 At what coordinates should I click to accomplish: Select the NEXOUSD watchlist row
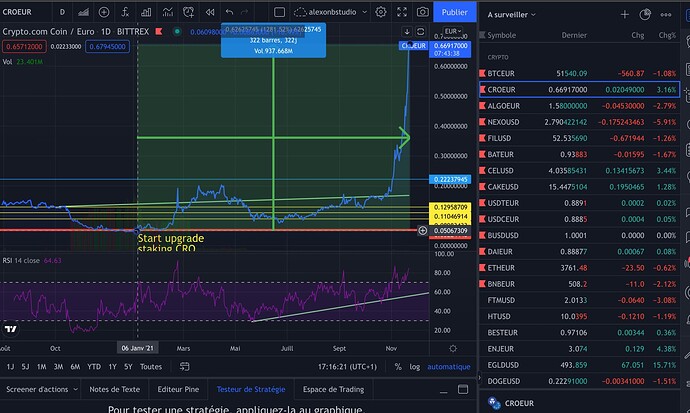click(579, 122)
